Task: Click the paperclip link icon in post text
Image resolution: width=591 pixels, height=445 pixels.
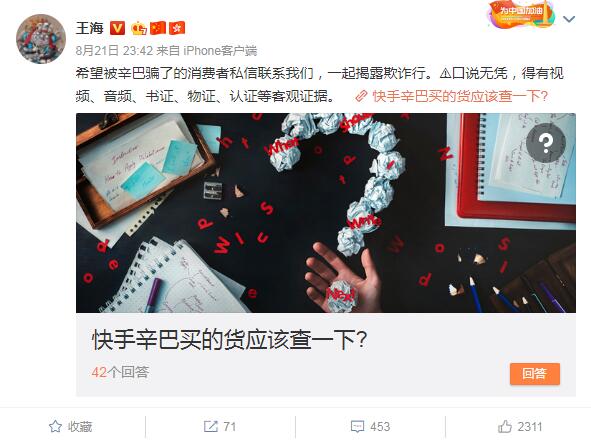Action: click(361, 96)
